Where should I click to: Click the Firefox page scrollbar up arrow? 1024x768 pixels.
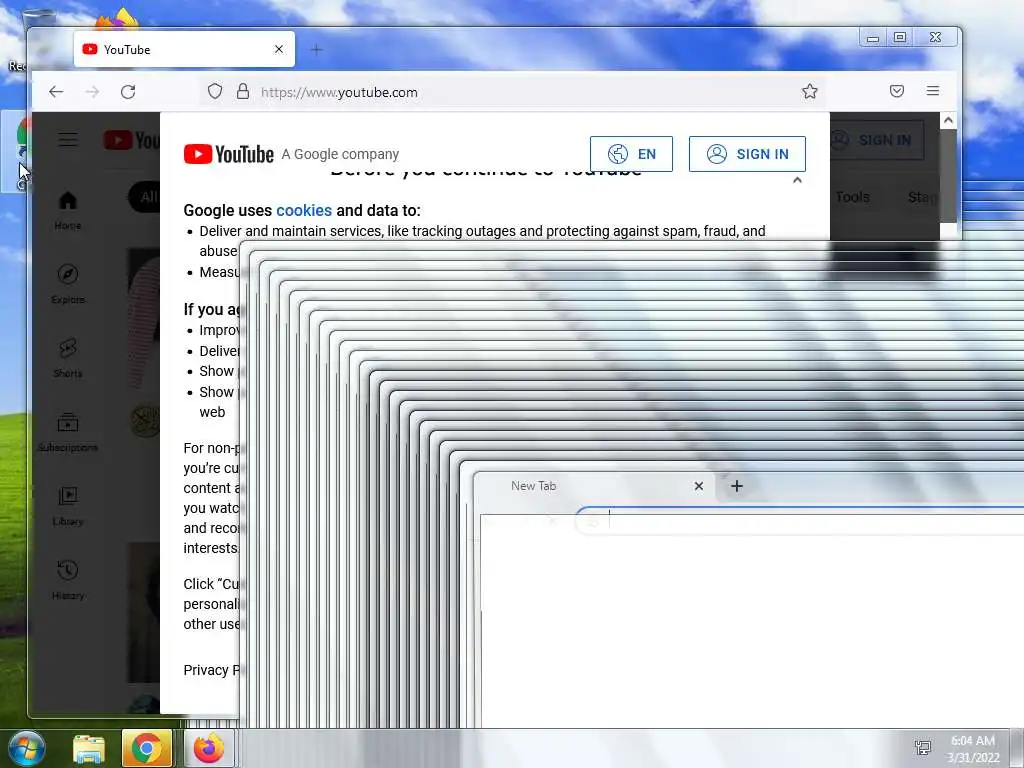[948, 120]
